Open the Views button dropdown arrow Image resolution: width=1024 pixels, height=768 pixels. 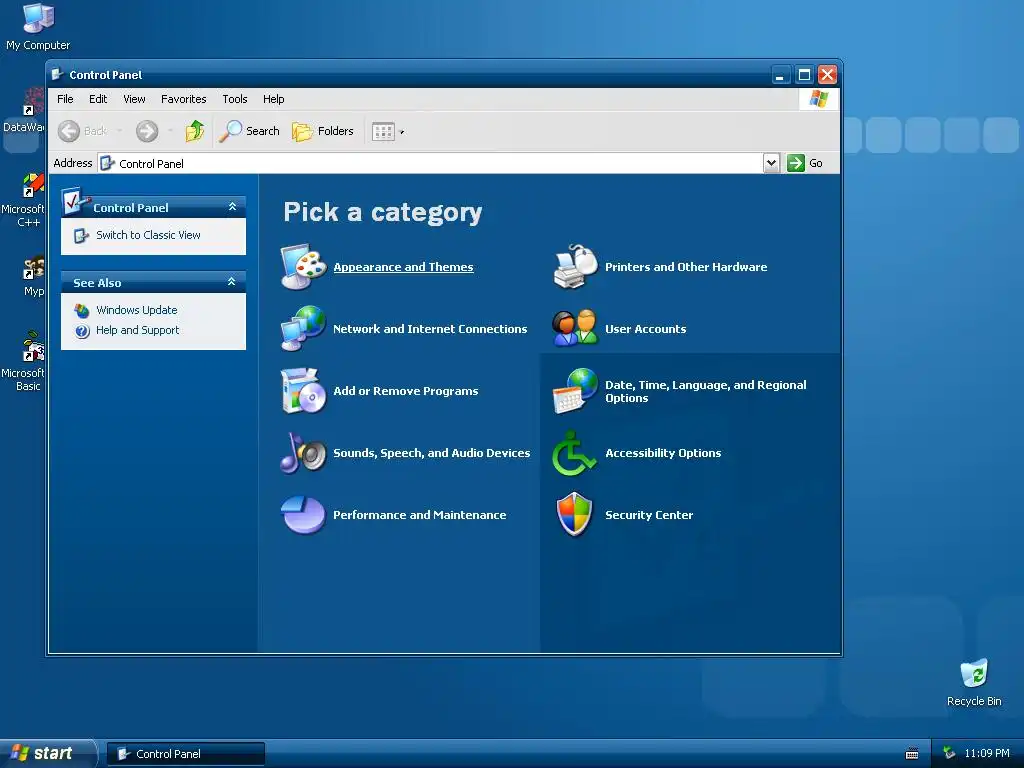point(402,132)
